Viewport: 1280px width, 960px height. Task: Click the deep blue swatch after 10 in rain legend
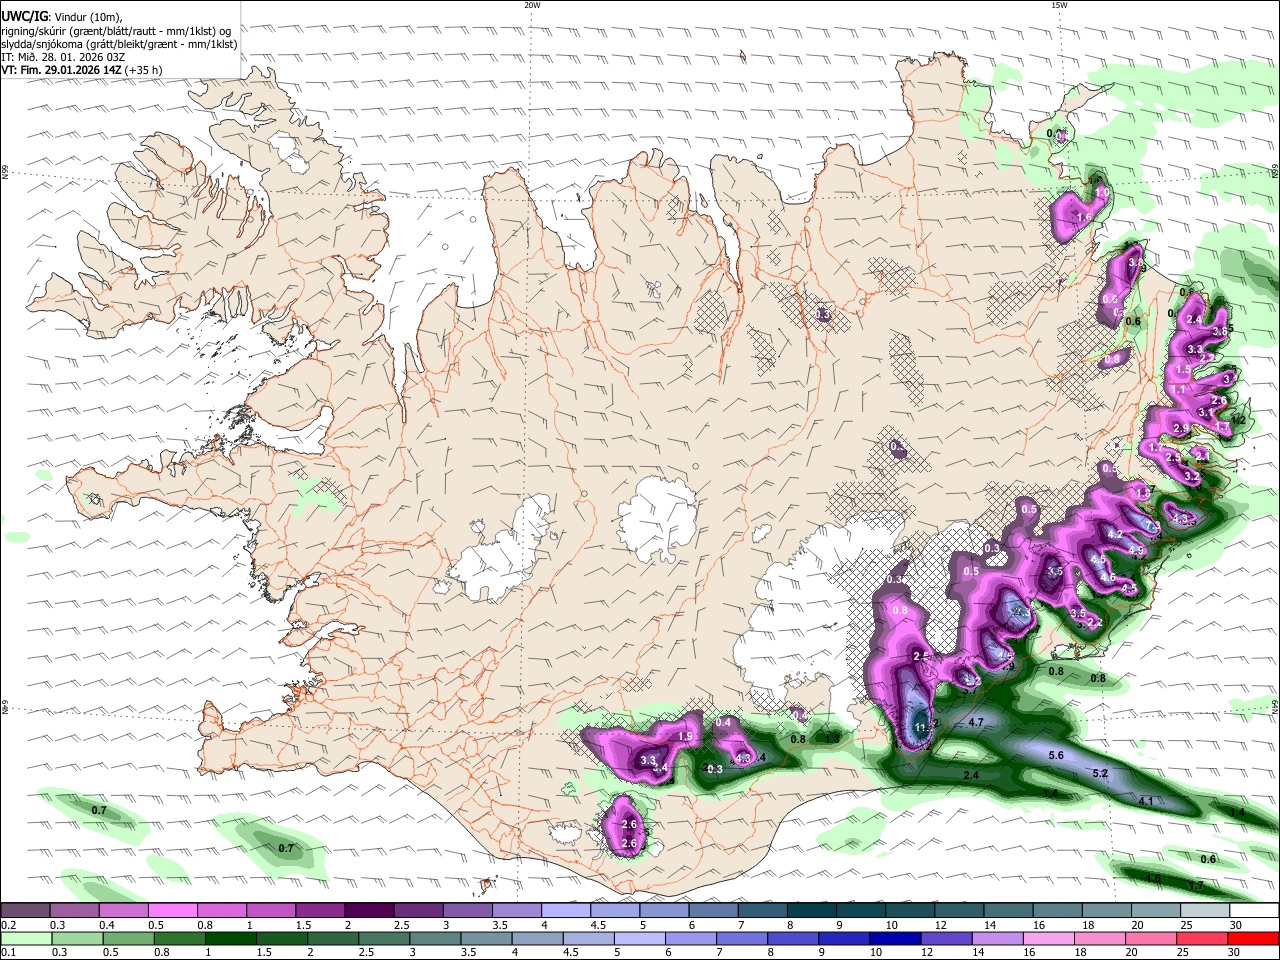[x=893, y=938]
